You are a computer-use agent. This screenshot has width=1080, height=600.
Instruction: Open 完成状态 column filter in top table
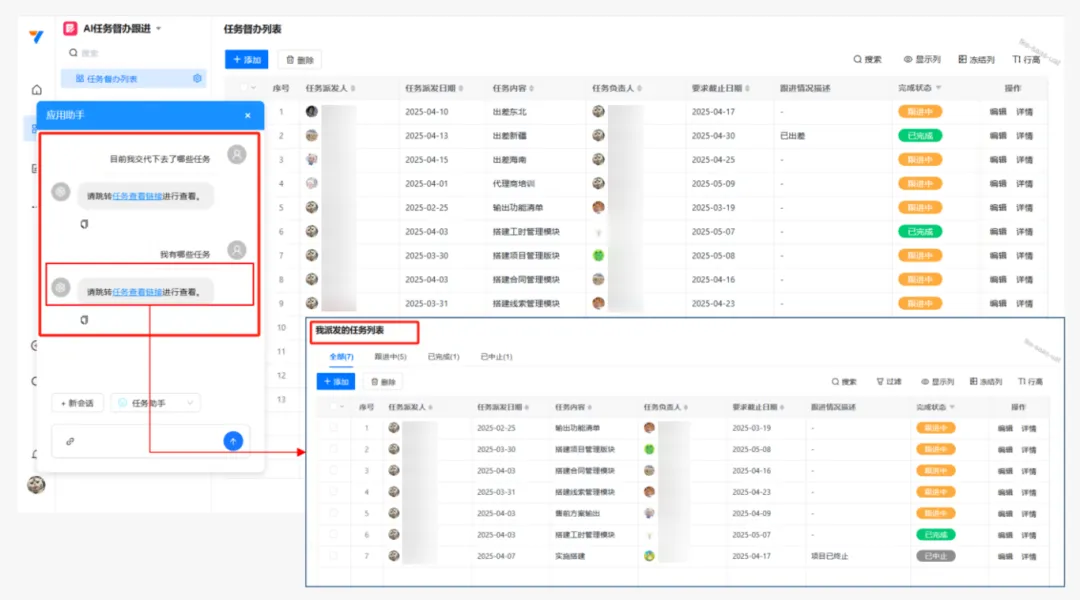938,88
